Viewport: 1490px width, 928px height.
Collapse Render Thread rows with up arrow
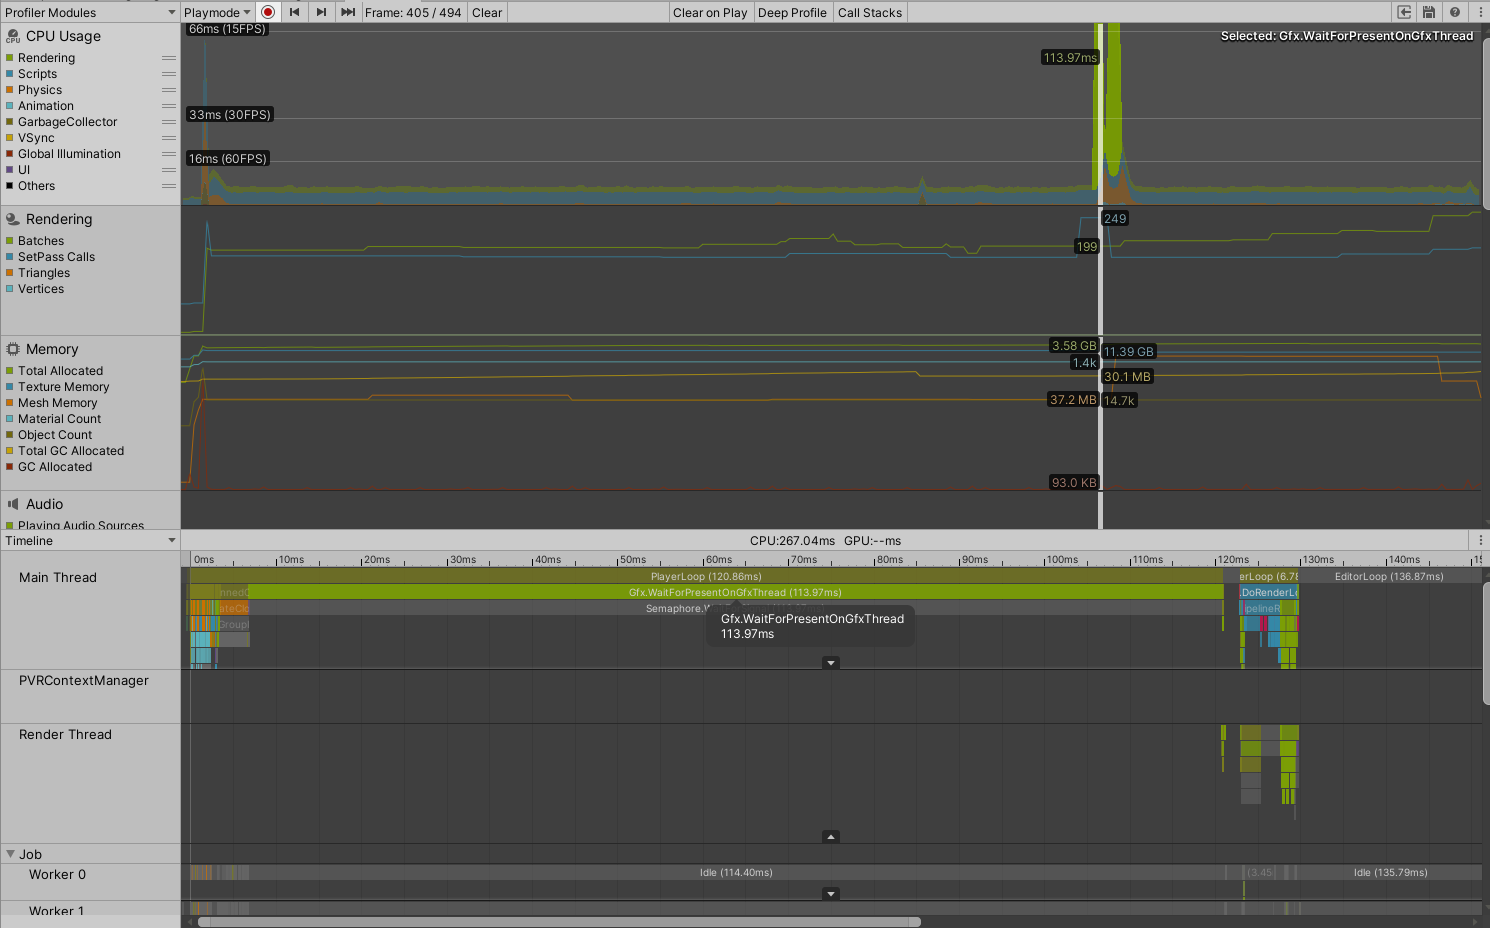(x=830, y=837)
